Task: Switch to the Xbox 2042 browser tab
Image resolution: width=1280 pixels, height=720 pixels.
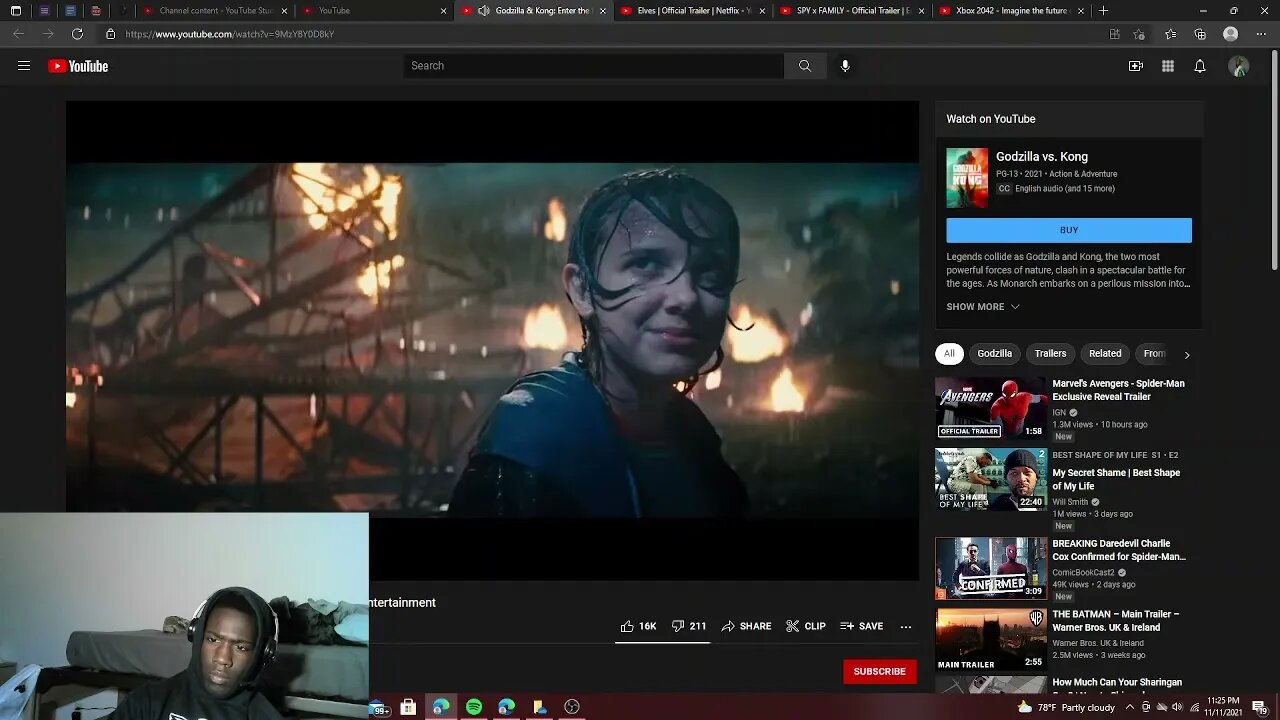Action: pos(1010,11)
